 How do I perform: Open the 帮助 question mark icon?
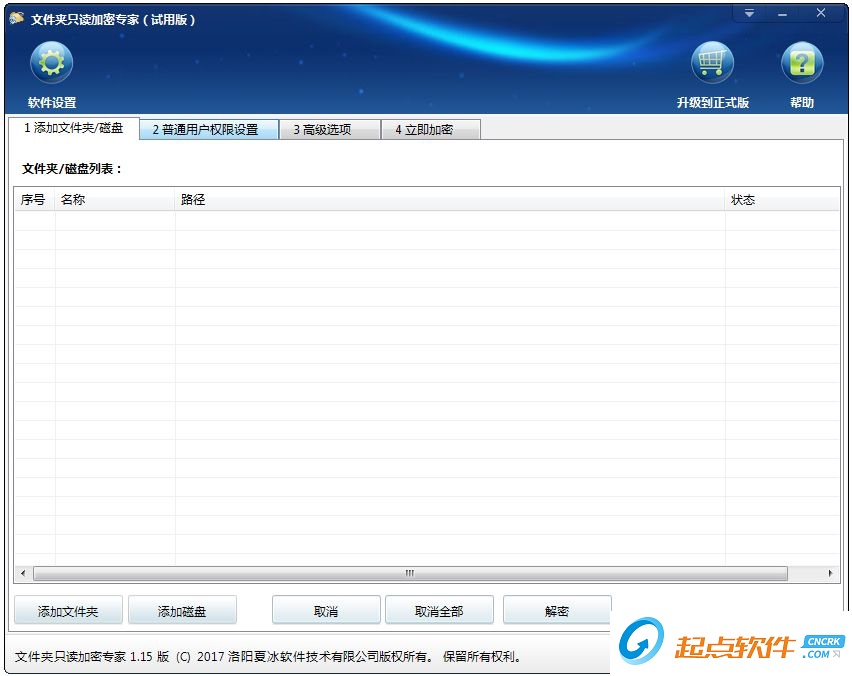[801, 62]
